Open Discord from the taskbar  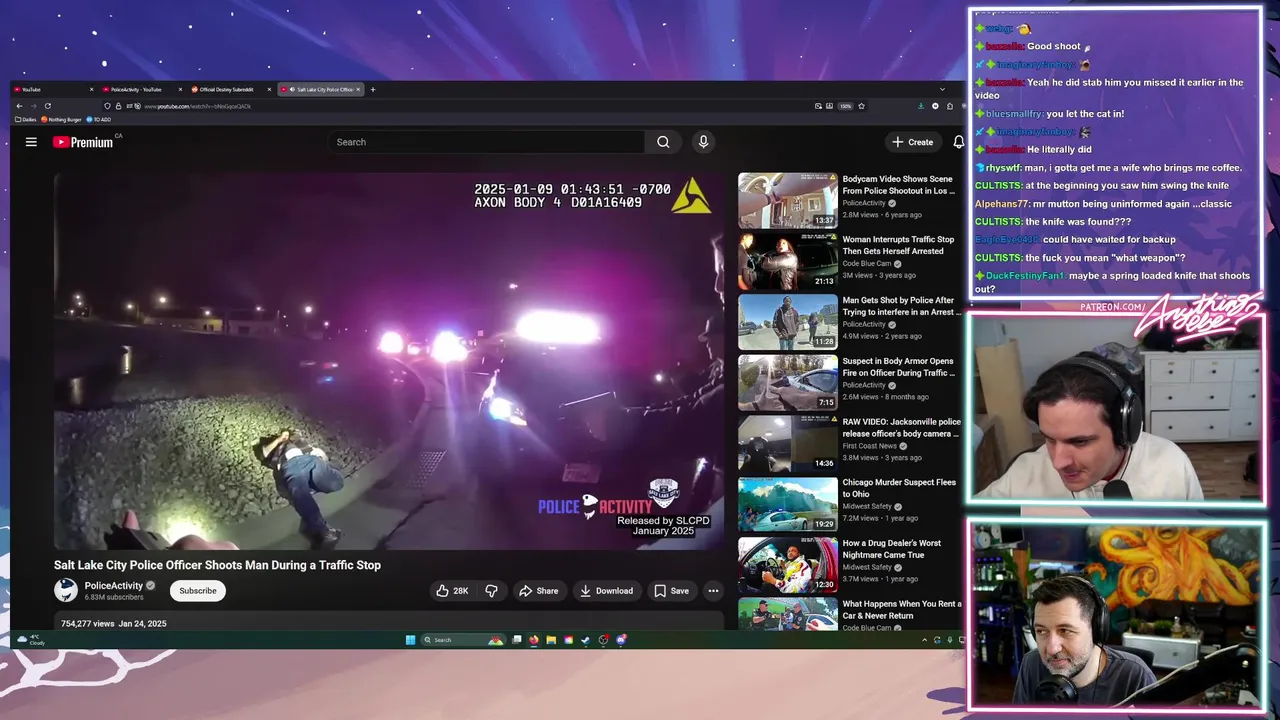(621, 640)
